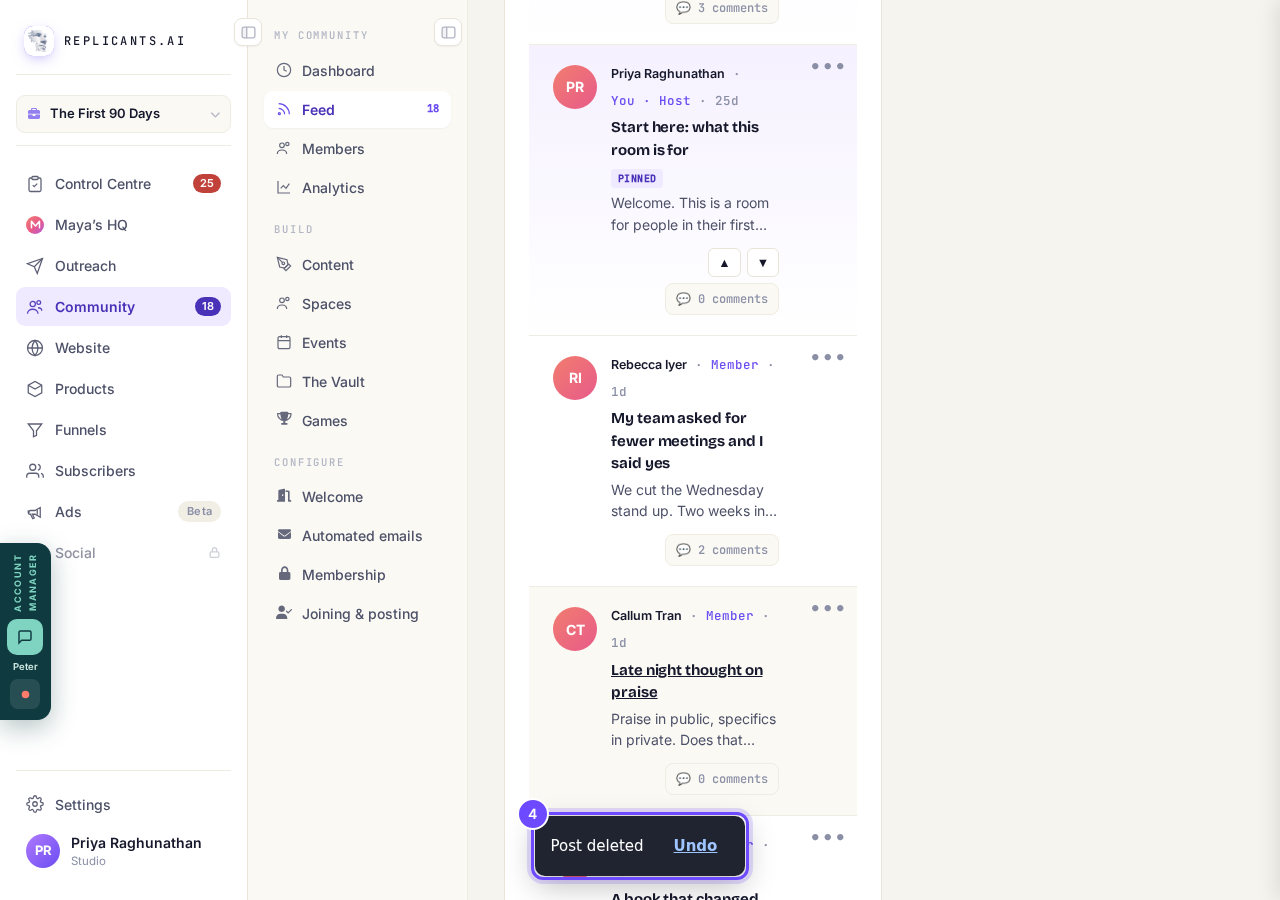1280x900 pixels.
Task: Click the Outreach paper plane icon
Action: 35,266
